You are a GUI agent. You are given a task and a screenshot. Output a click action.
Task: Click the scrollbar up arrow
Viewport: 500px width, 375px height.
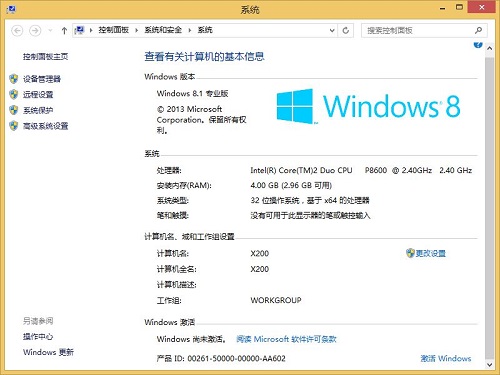489,48
